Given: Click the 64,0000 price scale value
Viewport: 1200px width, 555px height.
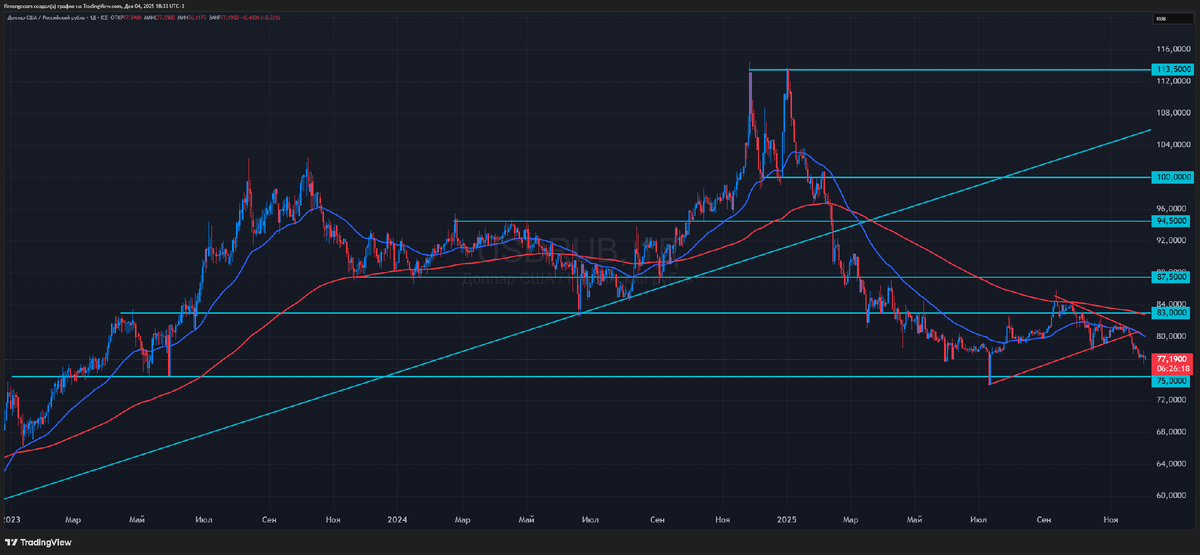Looking at the screenshot, I should [1172, 464].
